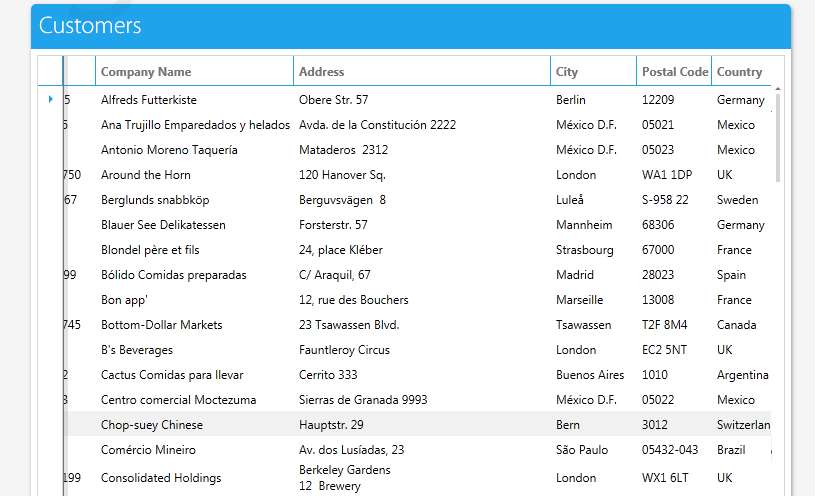Click the Consolidated Holdings company cell
Screen dimensions: 822x496
[x=161, y=478]
